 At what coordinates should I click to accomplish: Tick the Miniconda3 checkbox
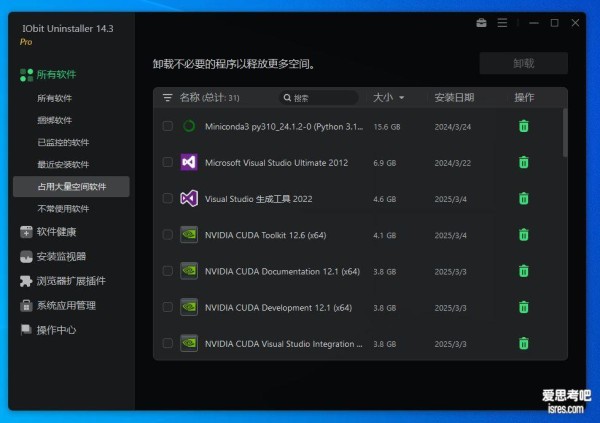168,126
